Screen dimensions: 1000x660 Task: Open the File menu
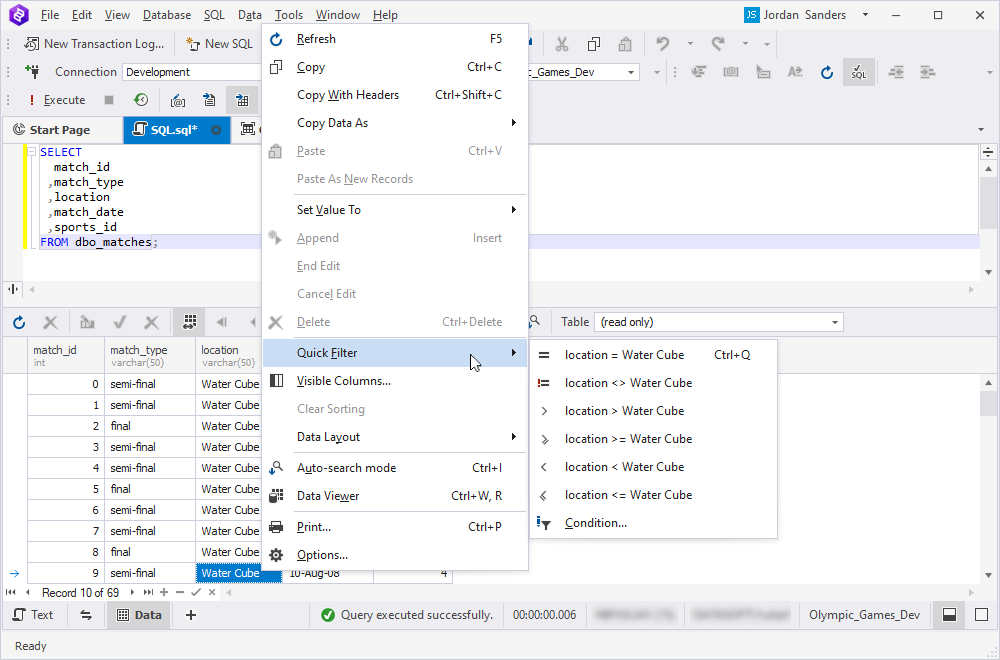pyautogui.click(x=49, y=15)
